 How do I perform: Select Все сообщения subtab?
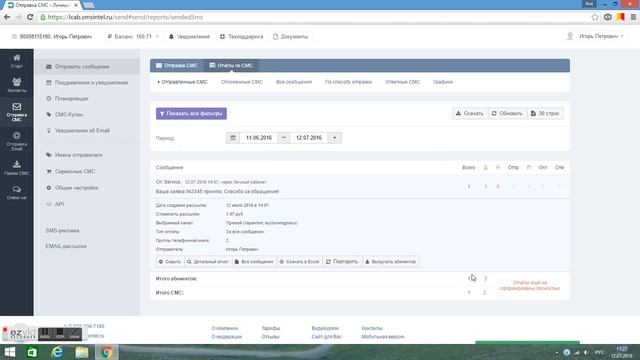294,82
